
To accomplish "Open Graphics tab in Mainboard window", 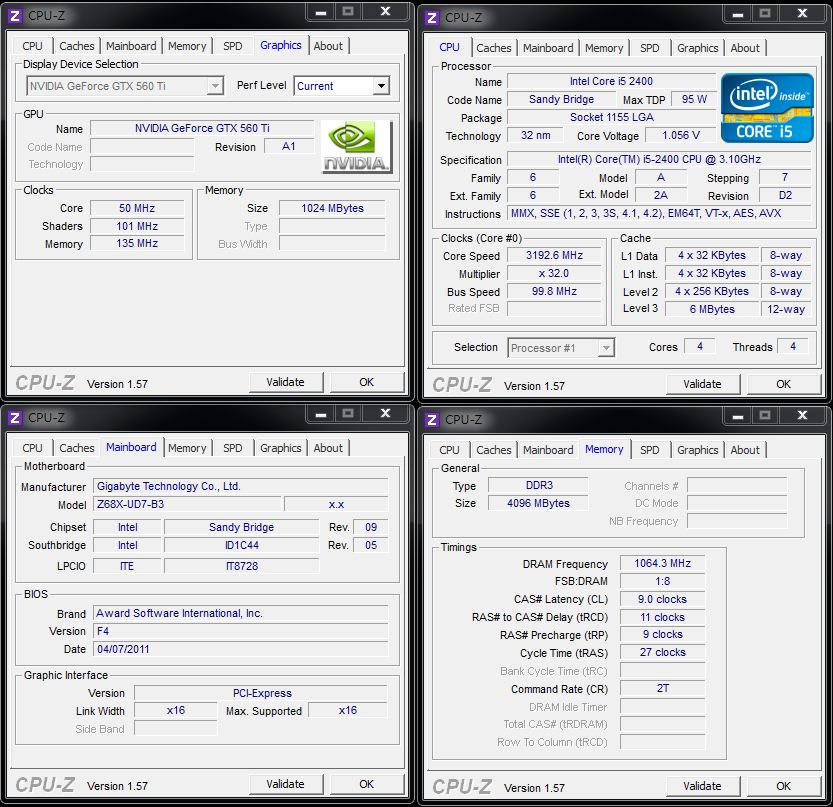I will [280, 448].
